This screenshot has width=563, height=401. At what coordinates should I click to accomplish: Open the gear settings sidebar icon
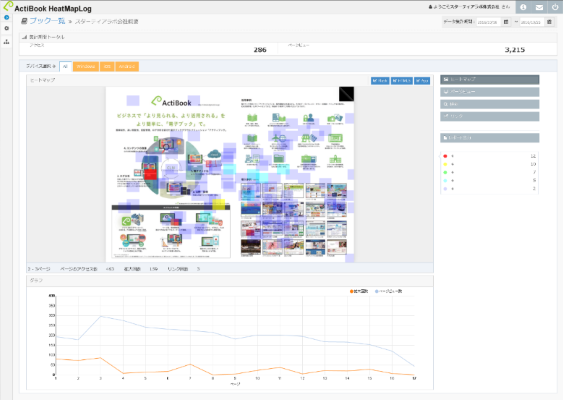6,28
